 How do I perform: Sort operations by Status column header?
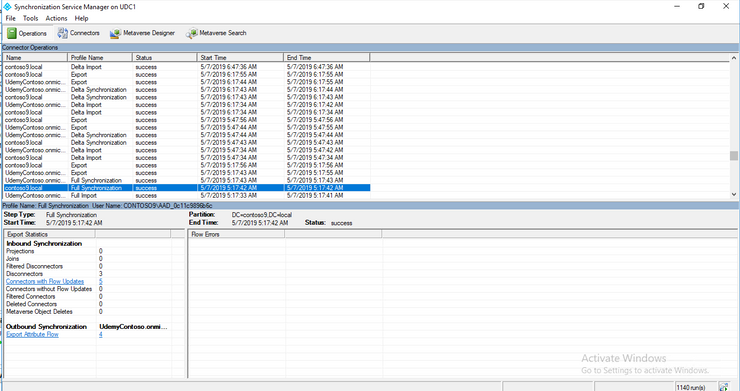(165, 58)
